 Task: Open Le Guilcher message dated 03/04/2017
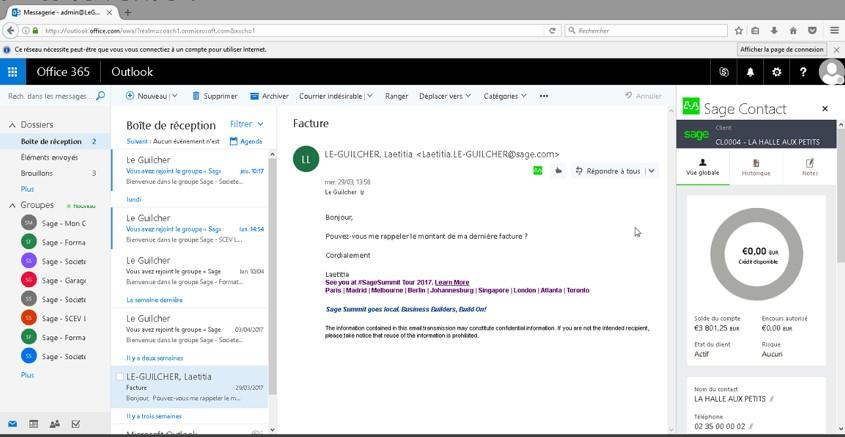click(189, 329)
